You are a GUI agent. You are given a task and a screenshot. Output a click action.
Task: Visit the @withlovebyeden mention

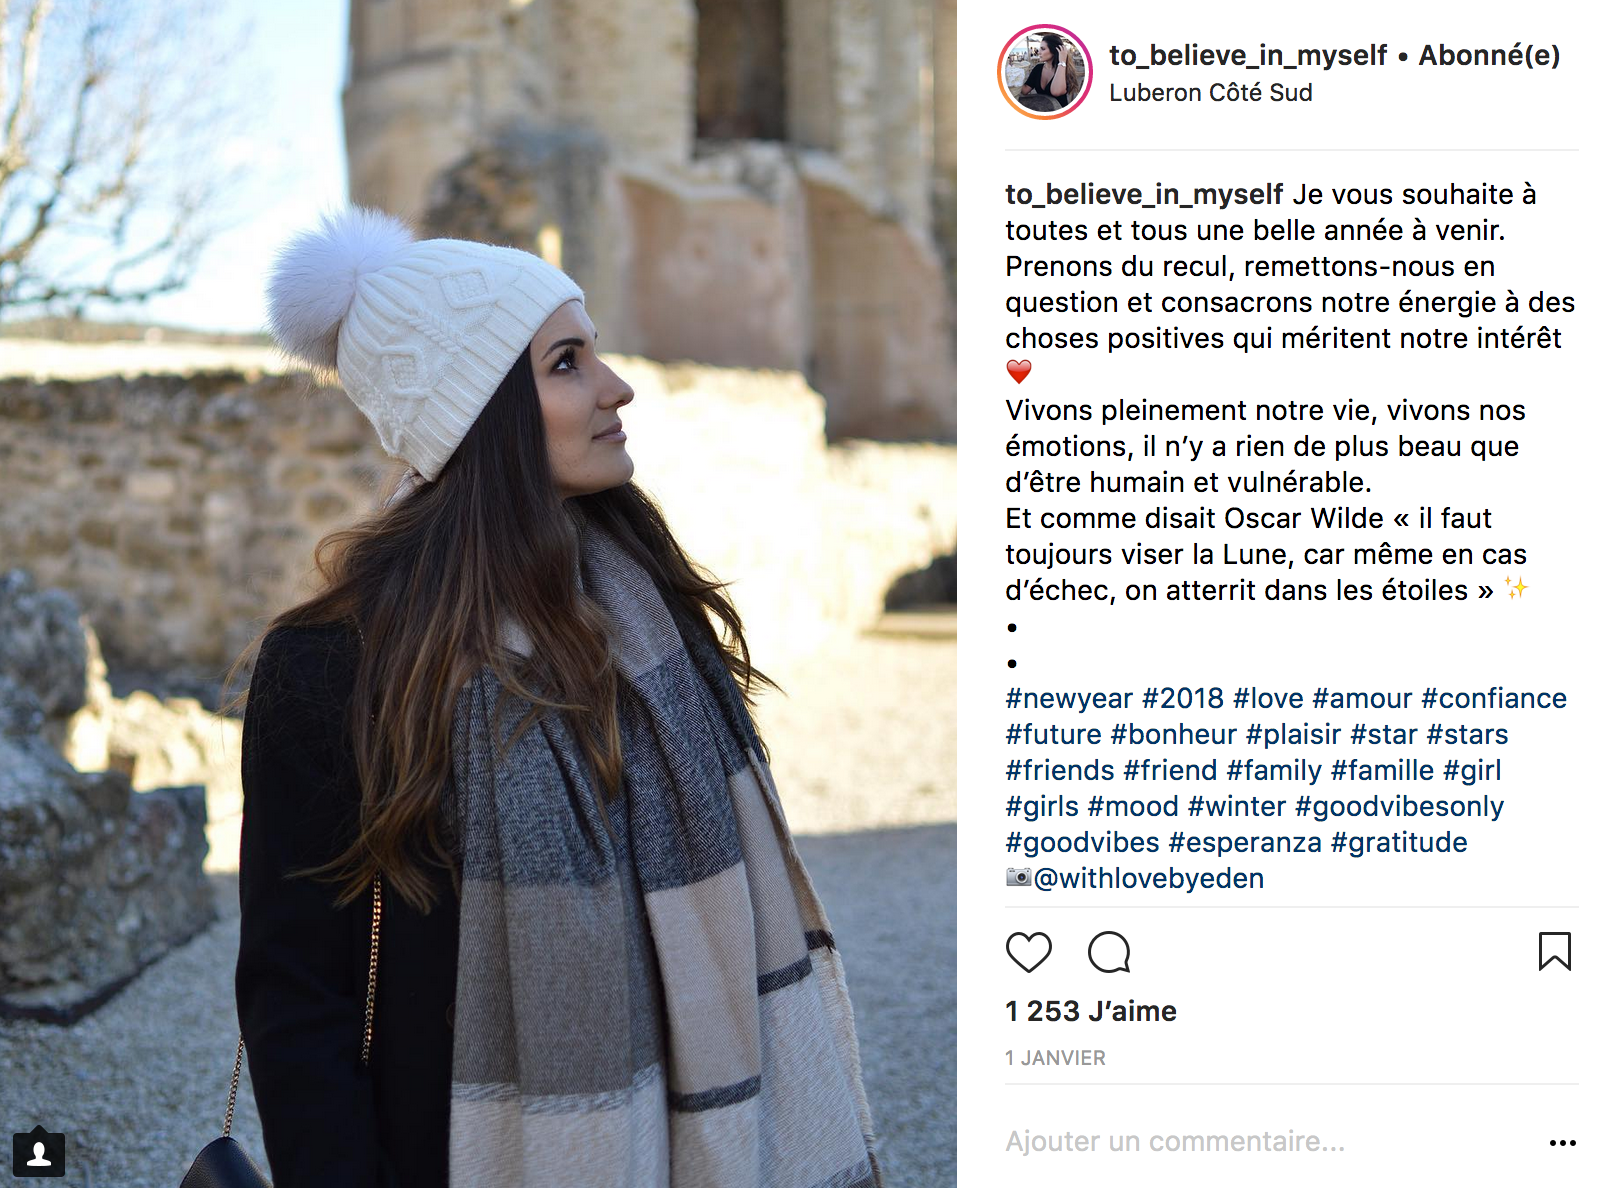[x=1148, y=878]
